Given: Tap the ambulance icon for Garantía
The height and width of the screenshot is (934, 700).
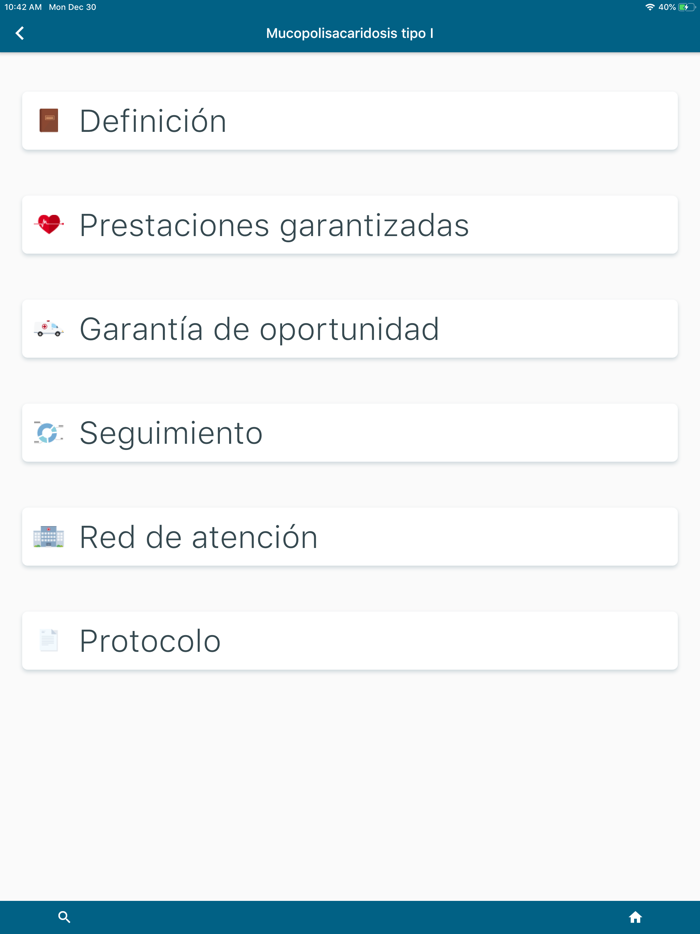Looking at the screenshot, I should (x=48, y=329).
